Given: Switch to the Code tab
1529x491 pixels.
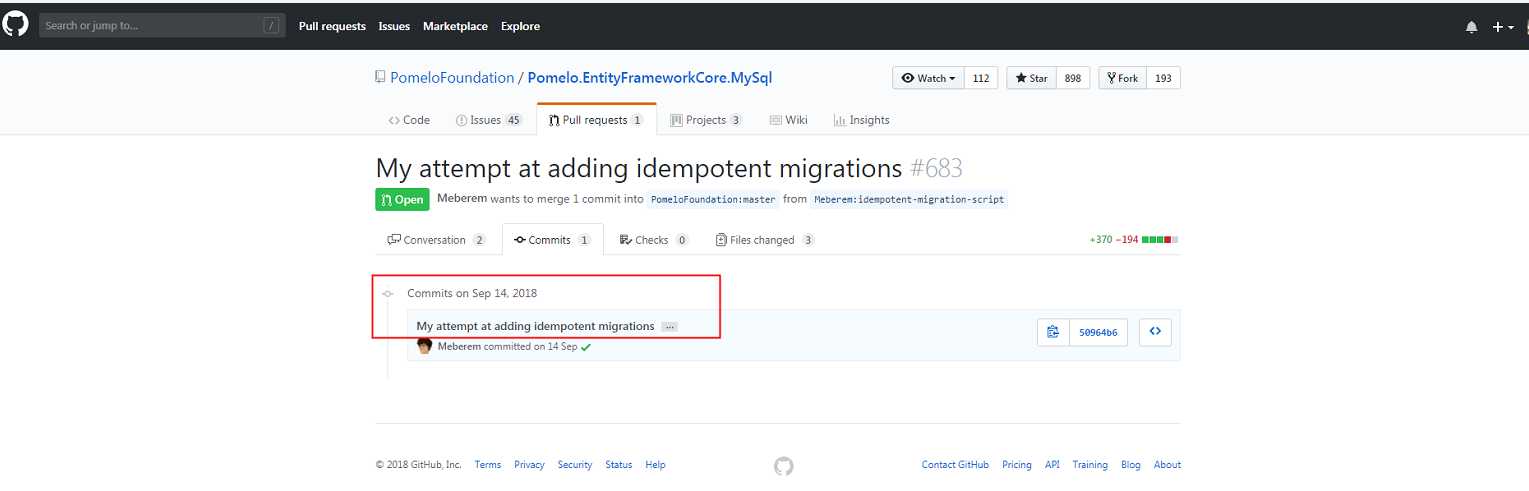Looking at the screenshot, I should (409, 120).
